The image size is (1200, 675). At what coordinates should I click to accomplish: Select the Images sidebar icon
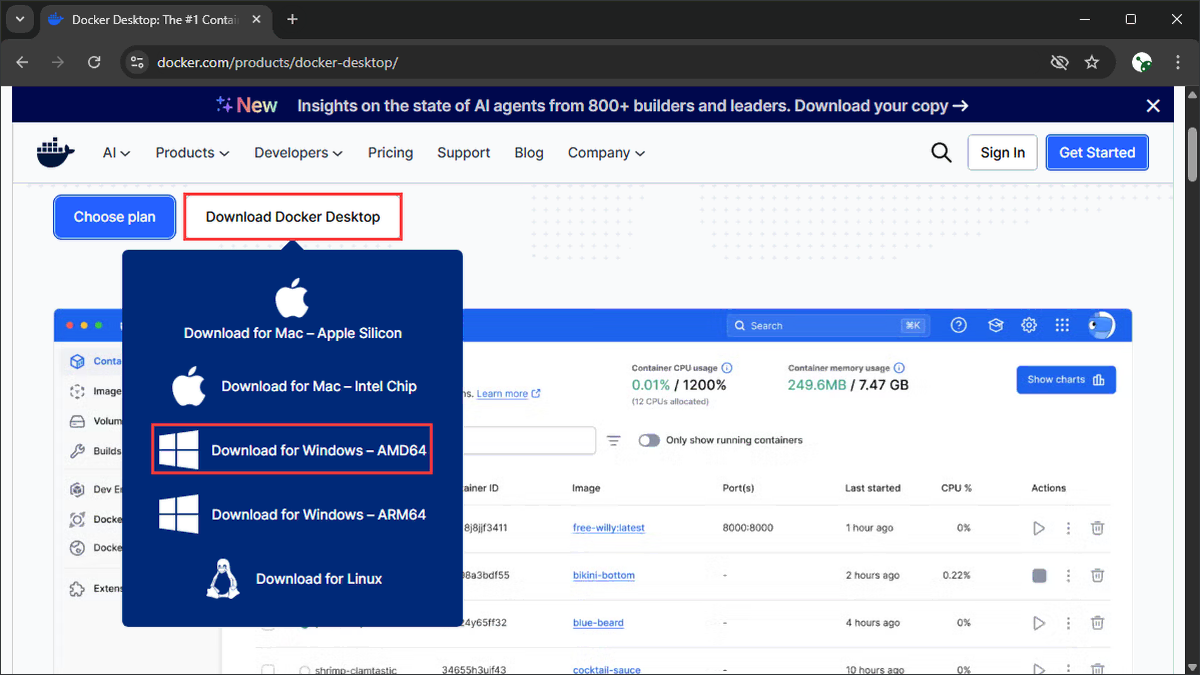pos(77,392)
